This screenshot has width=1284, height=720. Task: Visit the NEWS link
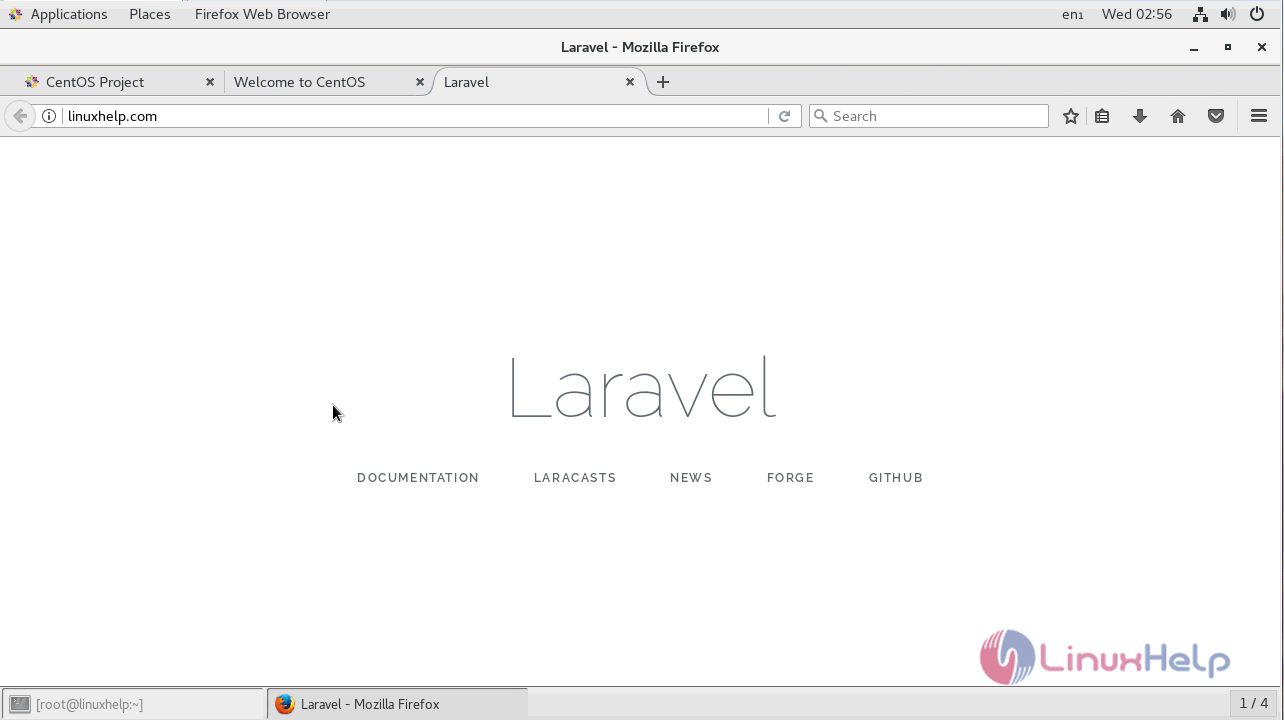(691, 478)
